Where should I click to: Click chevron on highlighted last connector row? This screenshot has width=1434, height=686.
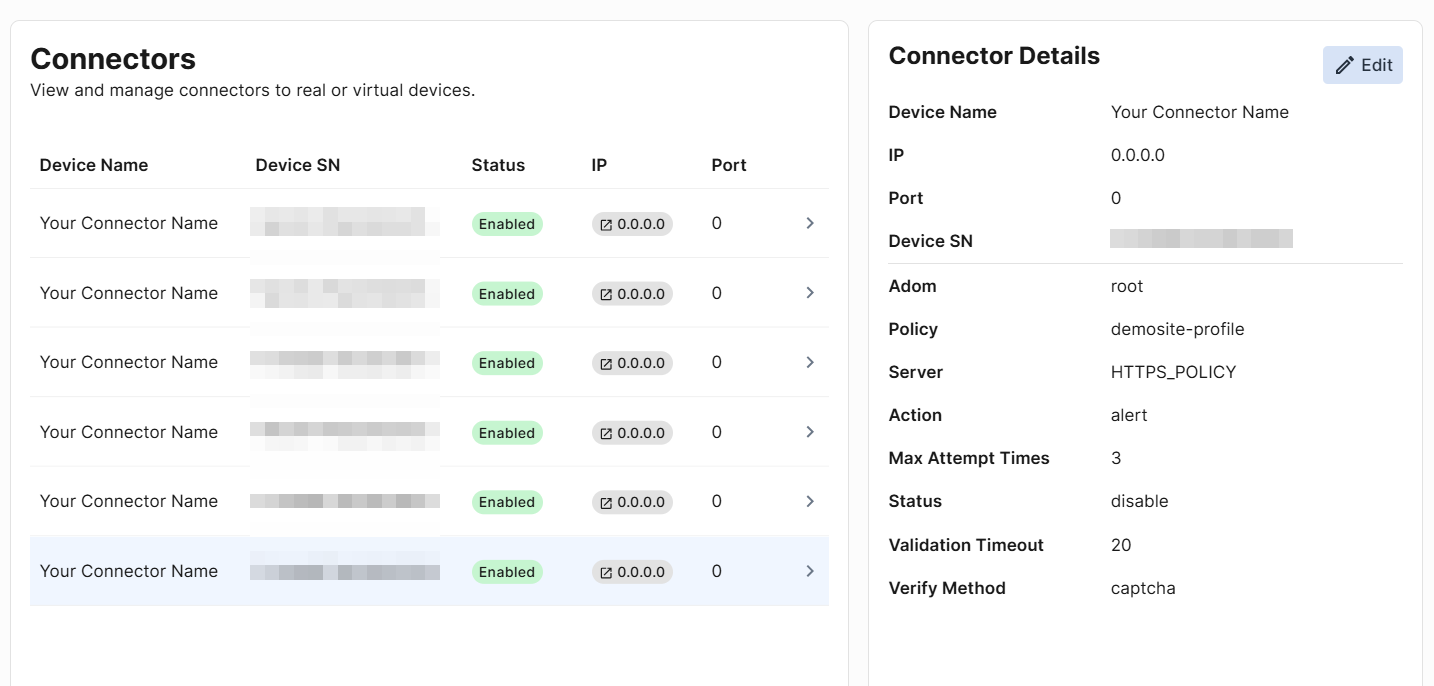[x=810, y=571]
